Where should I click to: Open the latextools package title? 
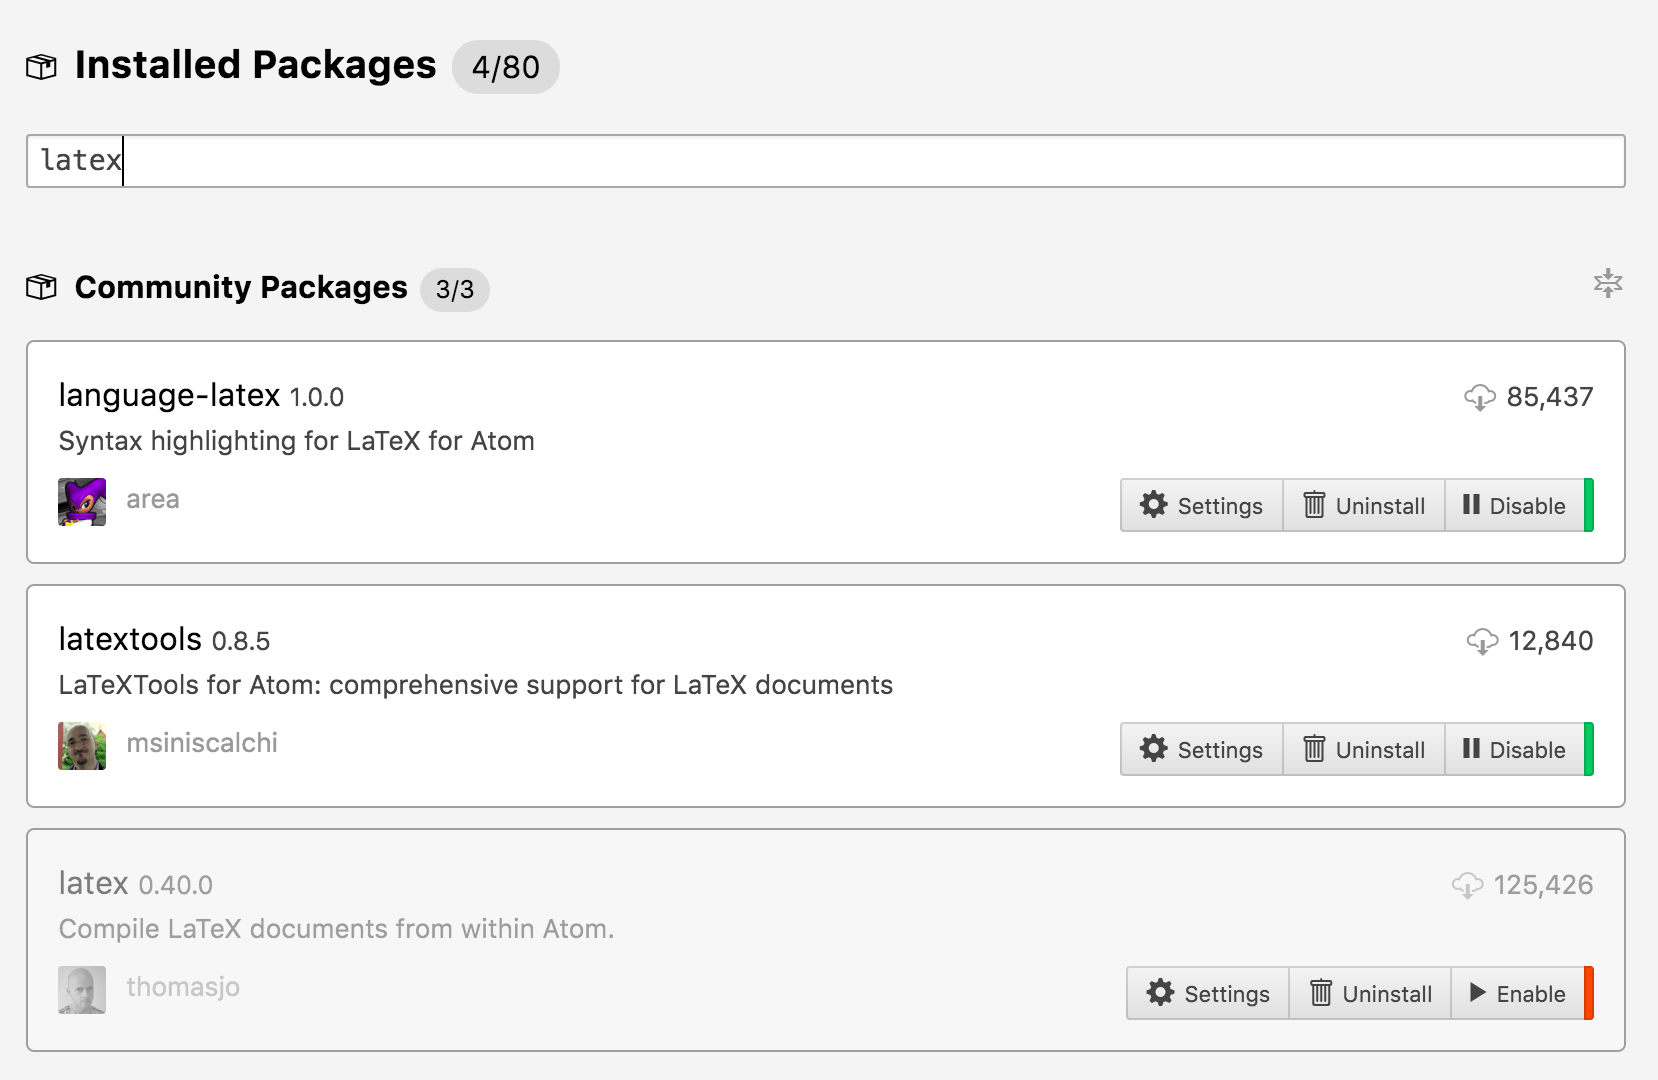coord(130,639)
